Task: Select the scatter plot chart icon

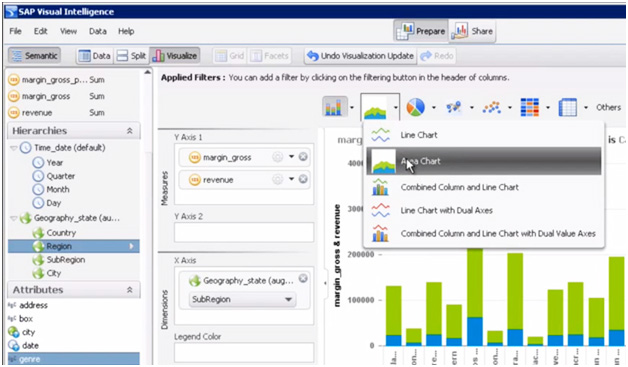Action: (x=492, y=107)
